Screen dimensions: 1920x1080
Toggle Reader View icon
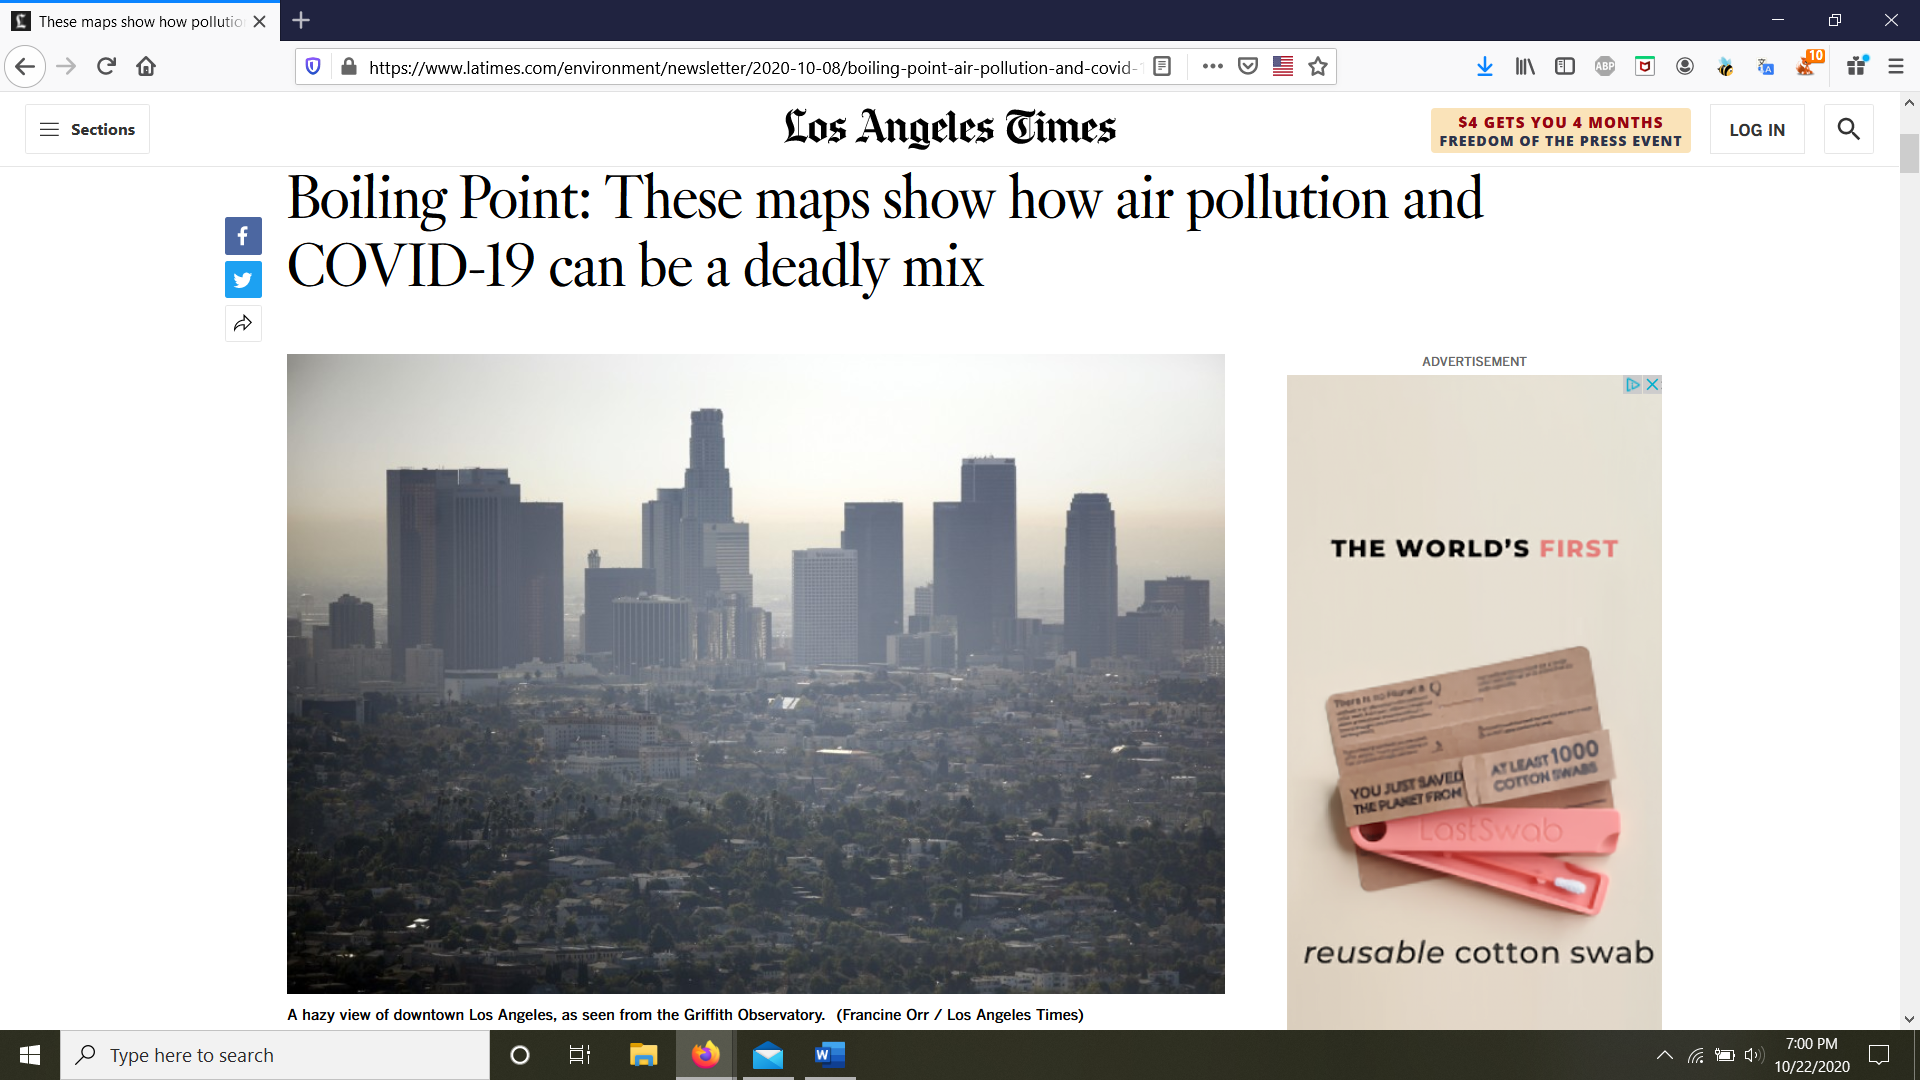(x=1162, y=67)
